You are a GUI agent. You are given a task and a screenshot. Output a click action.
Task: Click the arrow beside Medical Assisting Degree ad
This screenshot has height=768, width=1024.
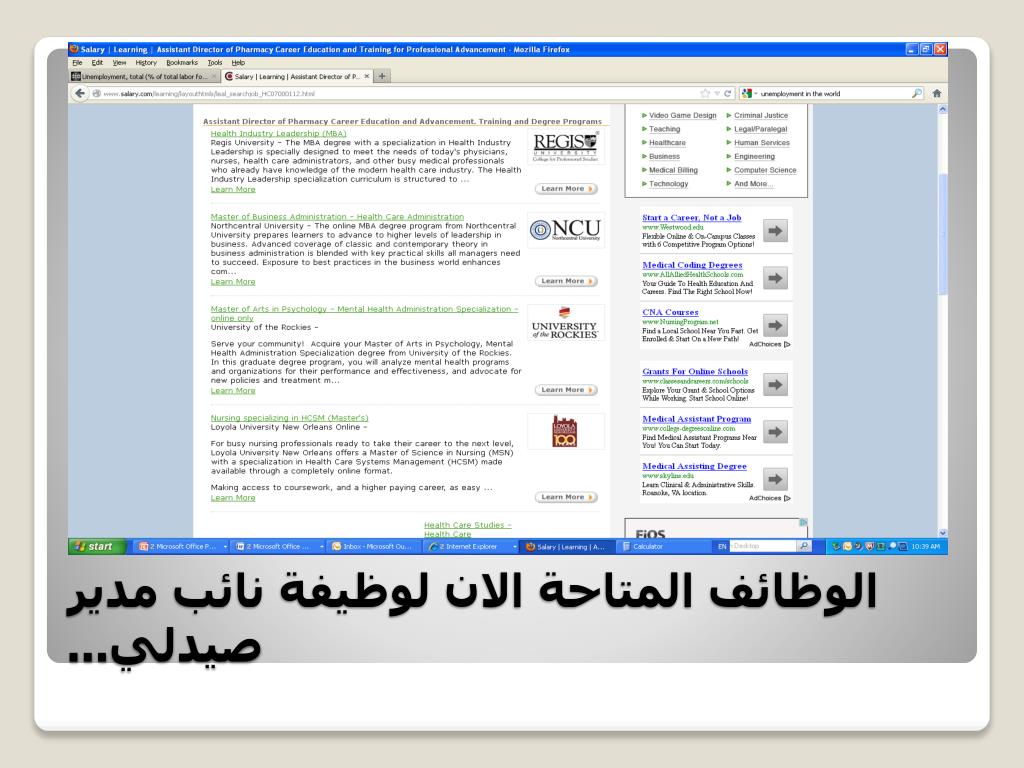pos(775,479)
